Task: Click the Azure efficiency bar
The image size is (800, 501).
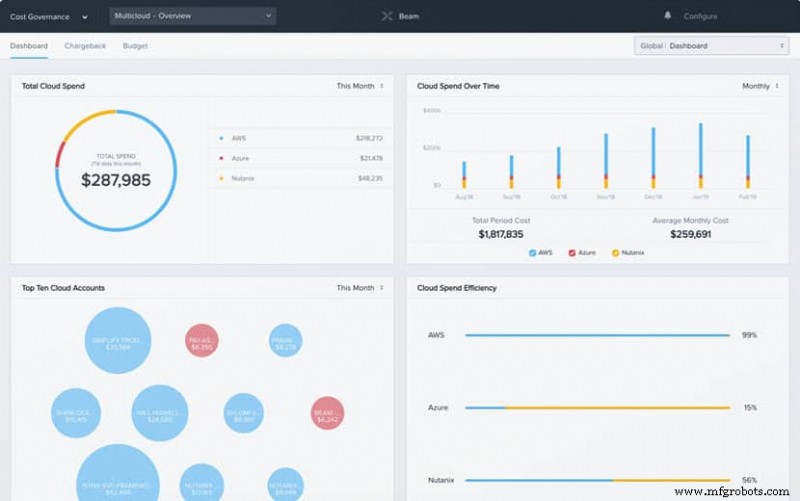Action: [597, 408]
